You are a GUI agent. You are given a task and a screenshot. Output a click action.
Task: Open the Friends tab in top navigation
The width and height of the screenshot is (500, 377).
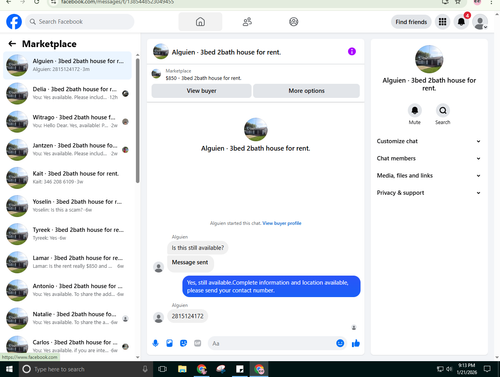click(x=247, y=22)
